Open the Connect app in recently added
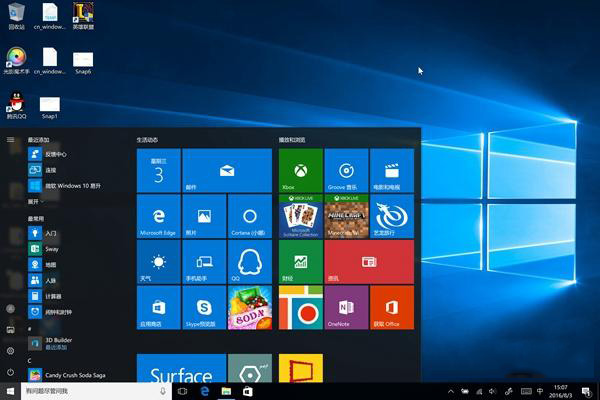Screen dimensions: 600x400 click(77, 170)
